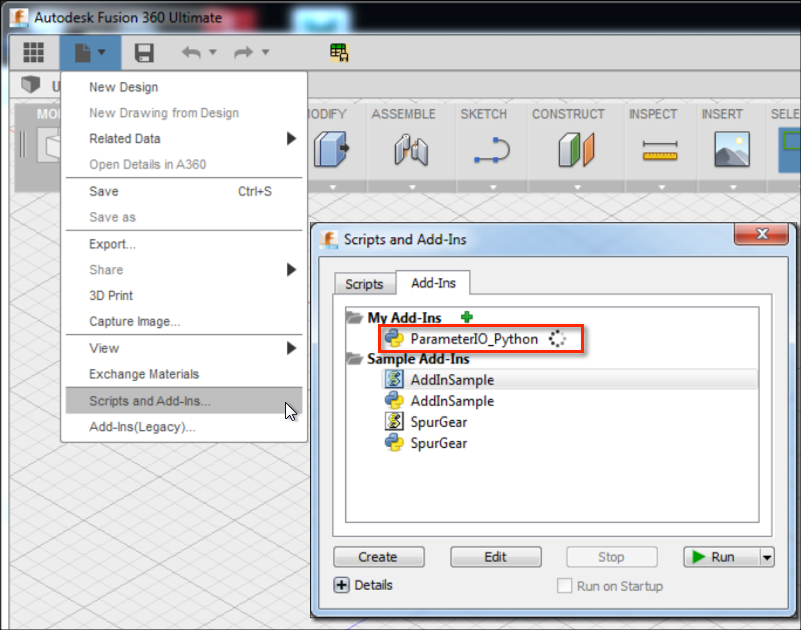Screen dimensions: 801x630
Task: Click the Save disk icon in toolbar
Action: 145,53
